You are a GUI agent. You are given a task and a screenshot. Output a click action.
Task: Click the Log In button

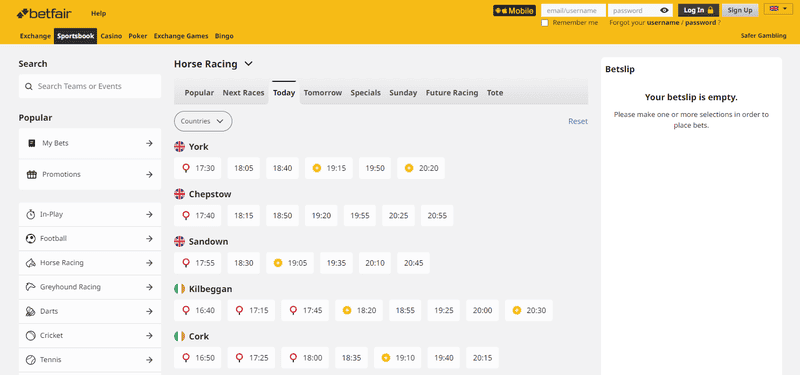tap(698, 10)
